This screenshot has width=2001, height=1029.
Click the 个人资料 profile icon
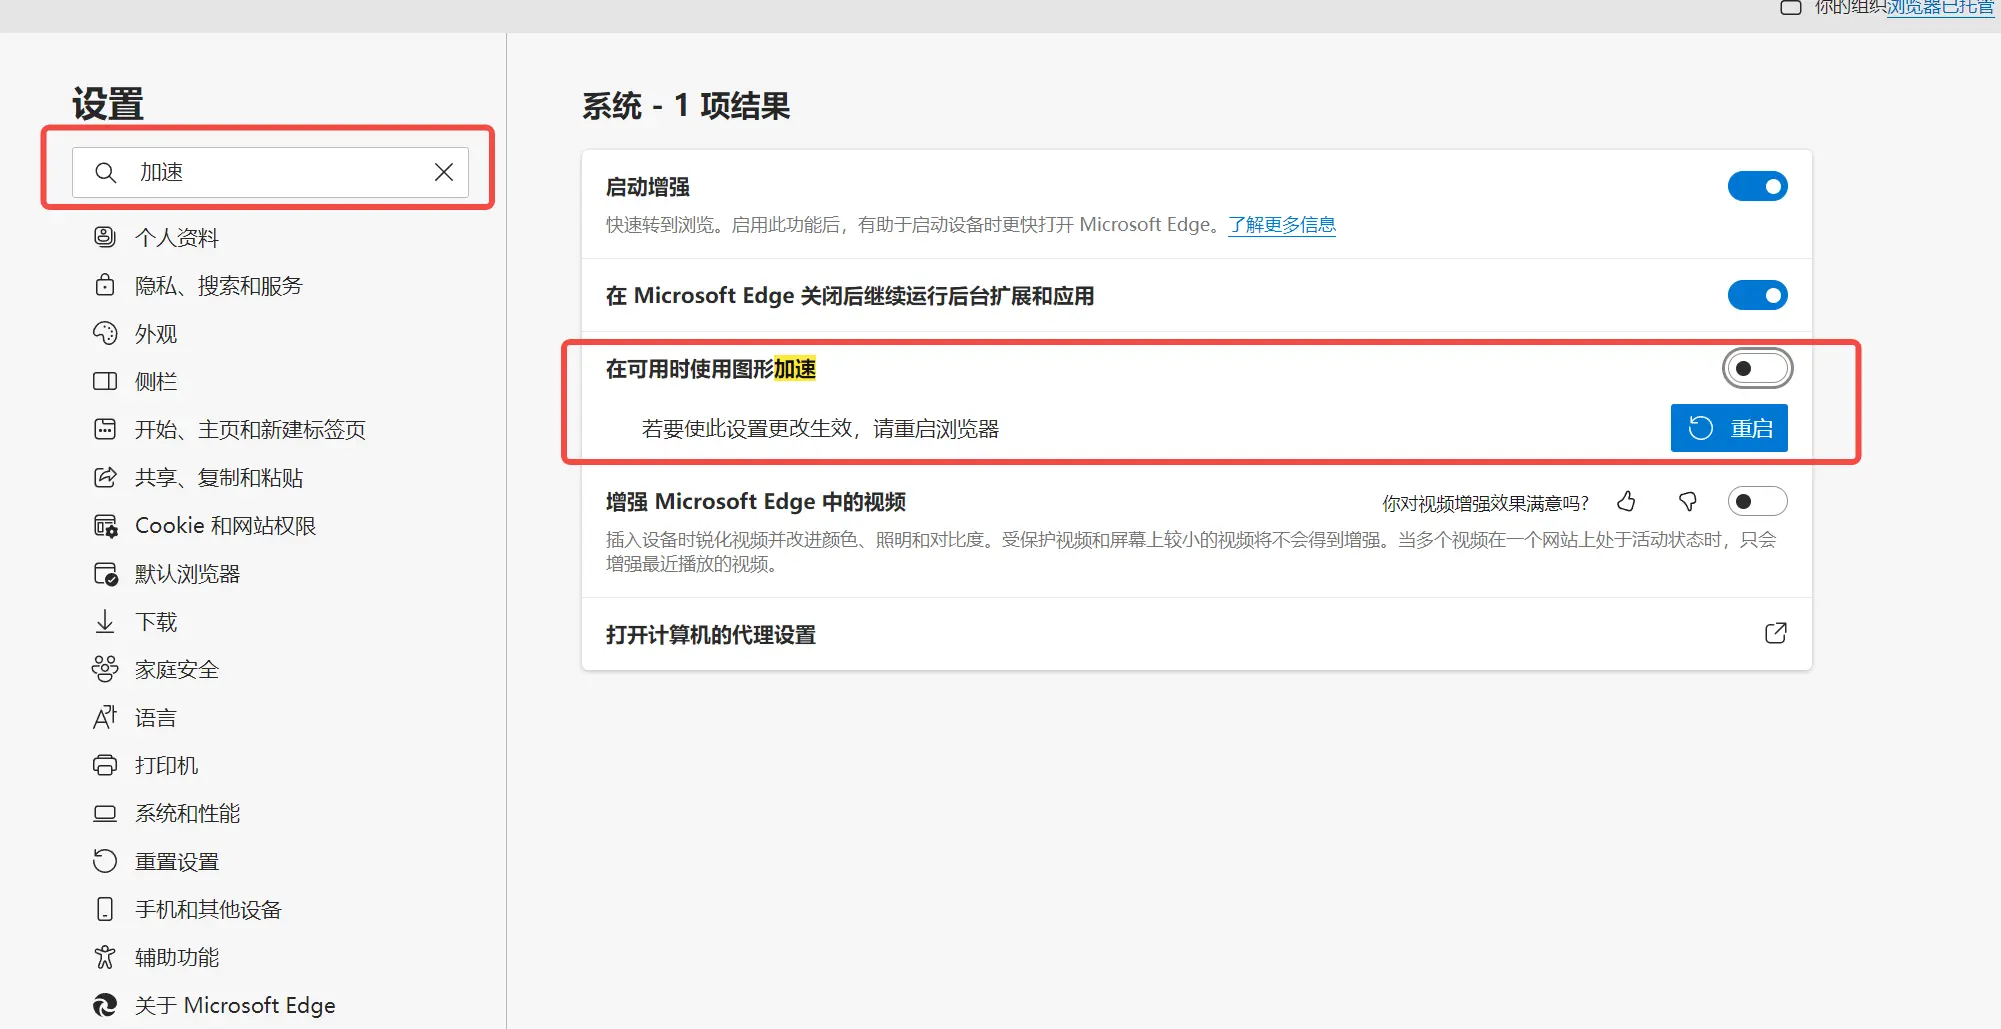point(105,237)
